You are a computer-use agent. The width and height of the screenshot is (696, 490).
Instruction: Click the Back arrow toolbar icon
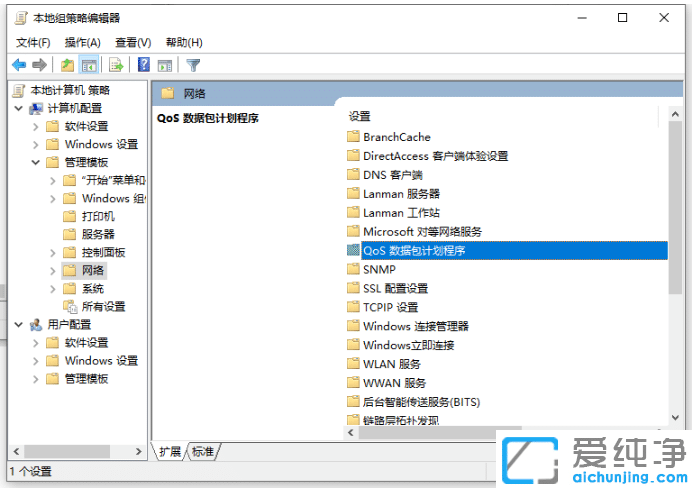(18, 65)
